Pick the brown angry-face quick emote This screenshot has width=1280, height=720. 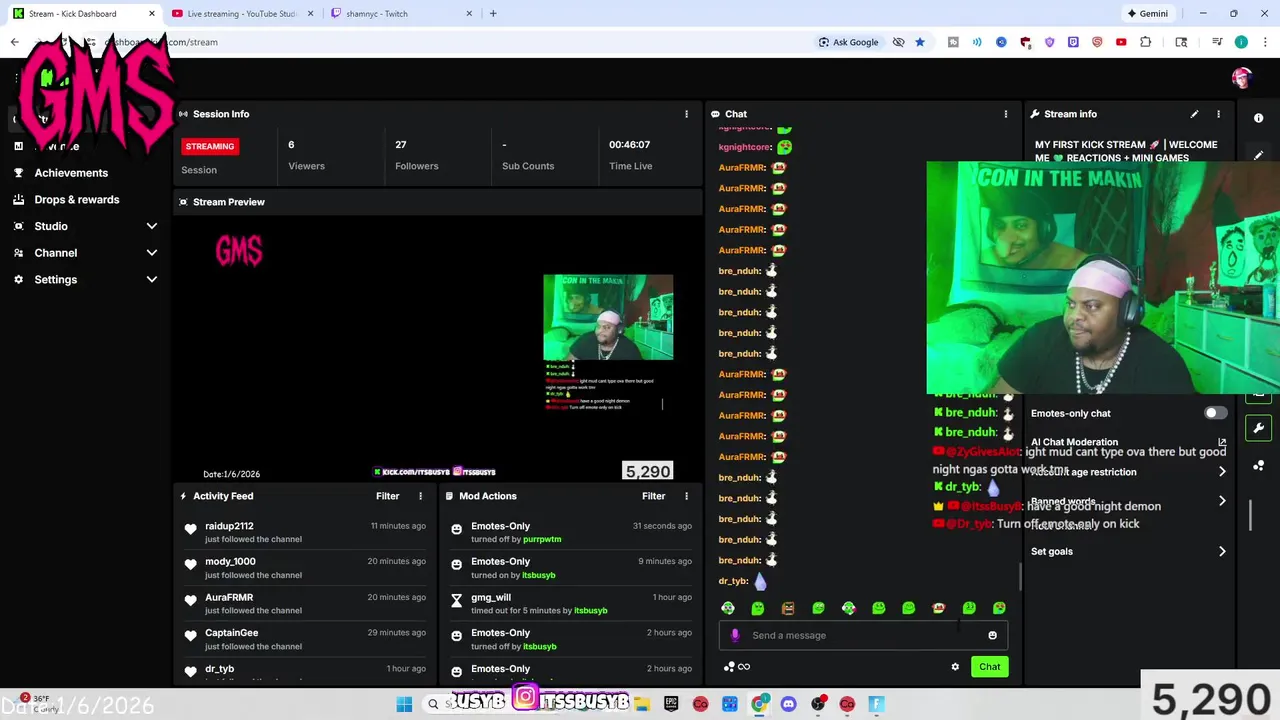[788, 608]
